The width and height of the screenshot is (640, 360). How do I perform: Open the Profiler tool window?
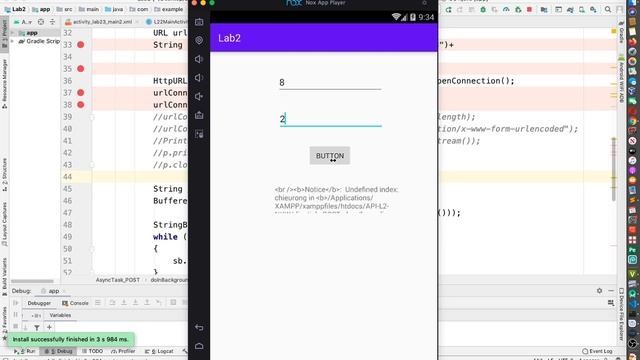(x=123, y=351)
